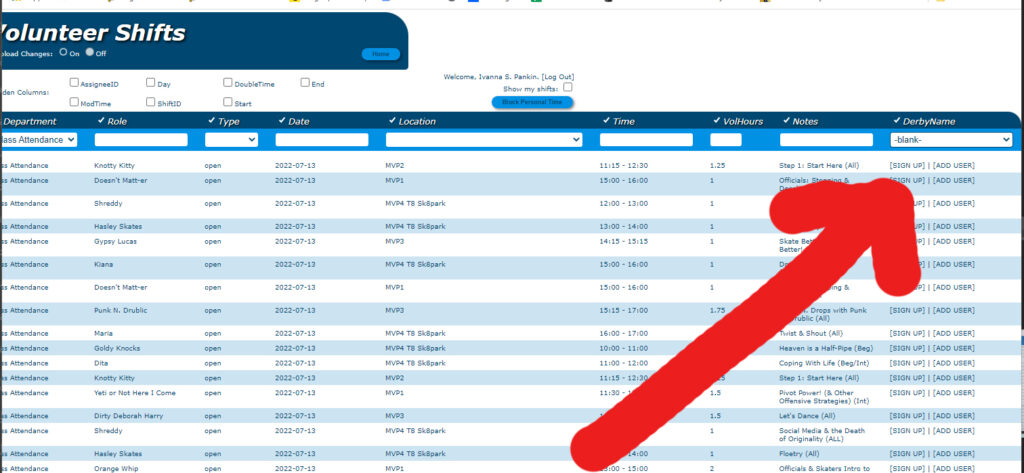The image size is (1024, 473).
Task: Click the checkmark icon beside Location header
Action: 391,121
